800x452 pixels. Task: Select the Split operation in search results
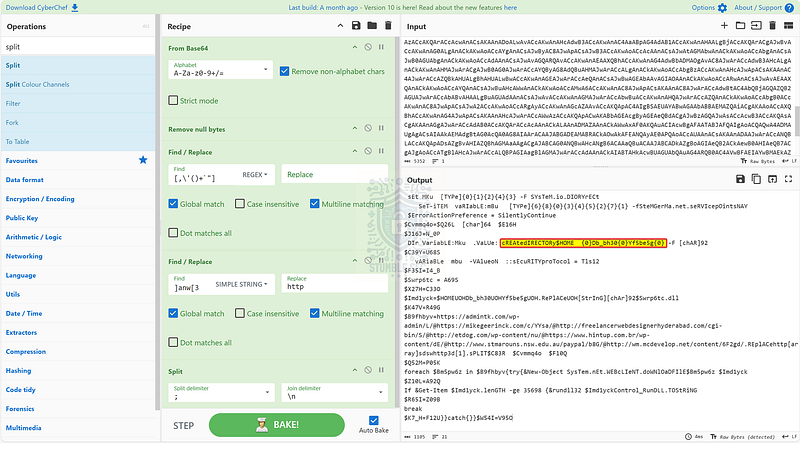click(x=78, y=65)
